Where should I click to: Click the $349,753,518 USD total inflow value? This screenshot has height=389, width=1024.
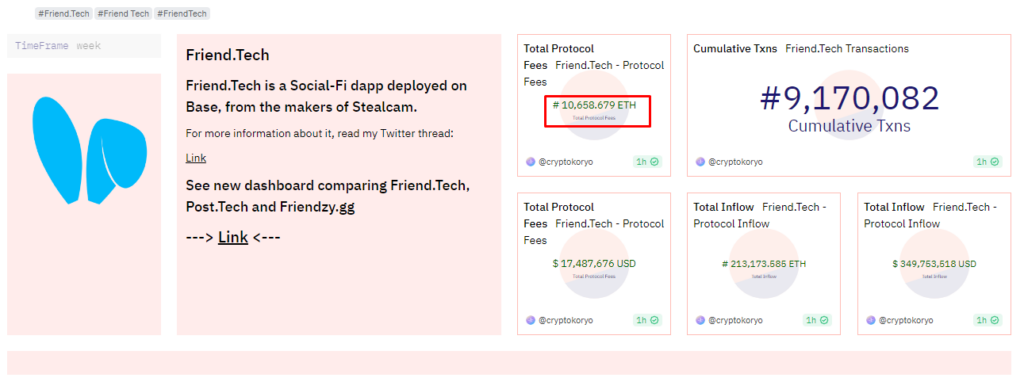[935, 264]
